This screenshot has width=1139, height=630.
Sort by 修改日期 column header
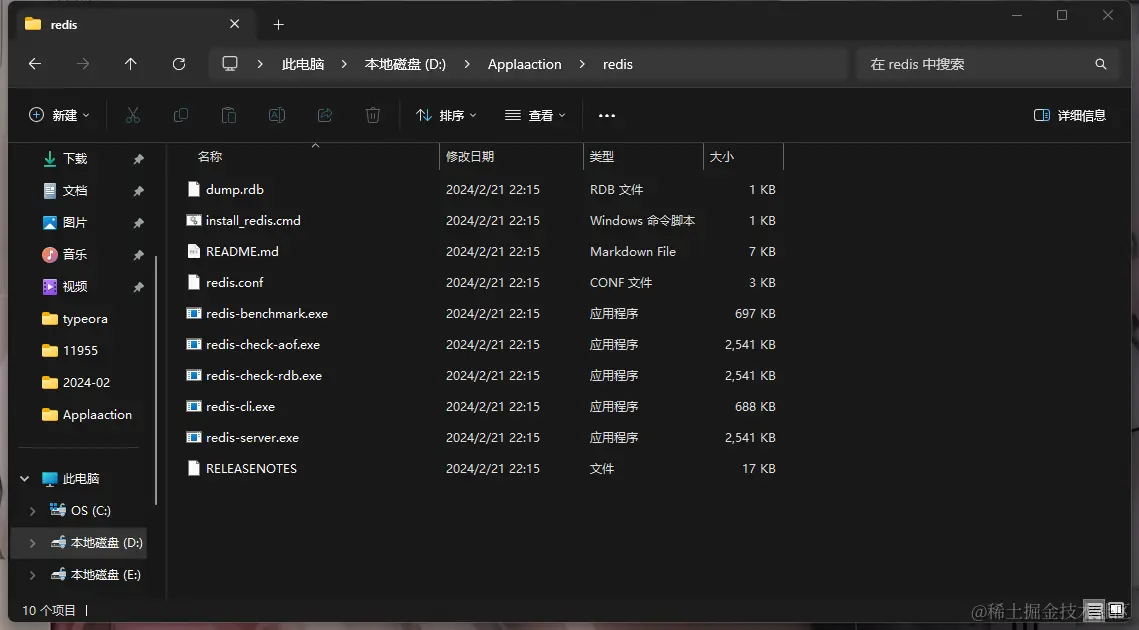tap(470, 156)
